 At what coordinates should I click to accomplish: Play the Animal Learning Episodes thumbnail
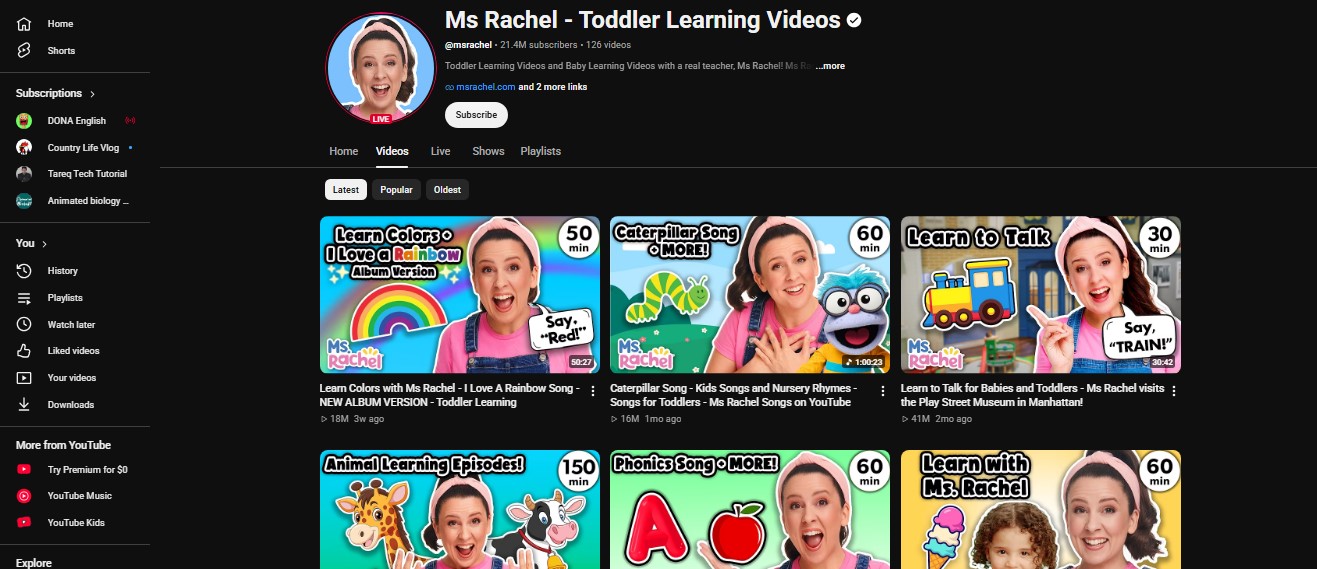460,509
